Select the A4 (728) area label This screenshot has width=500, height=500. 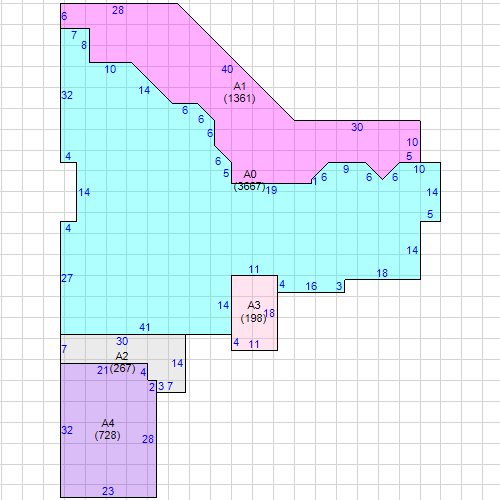(x=108, y=429)
